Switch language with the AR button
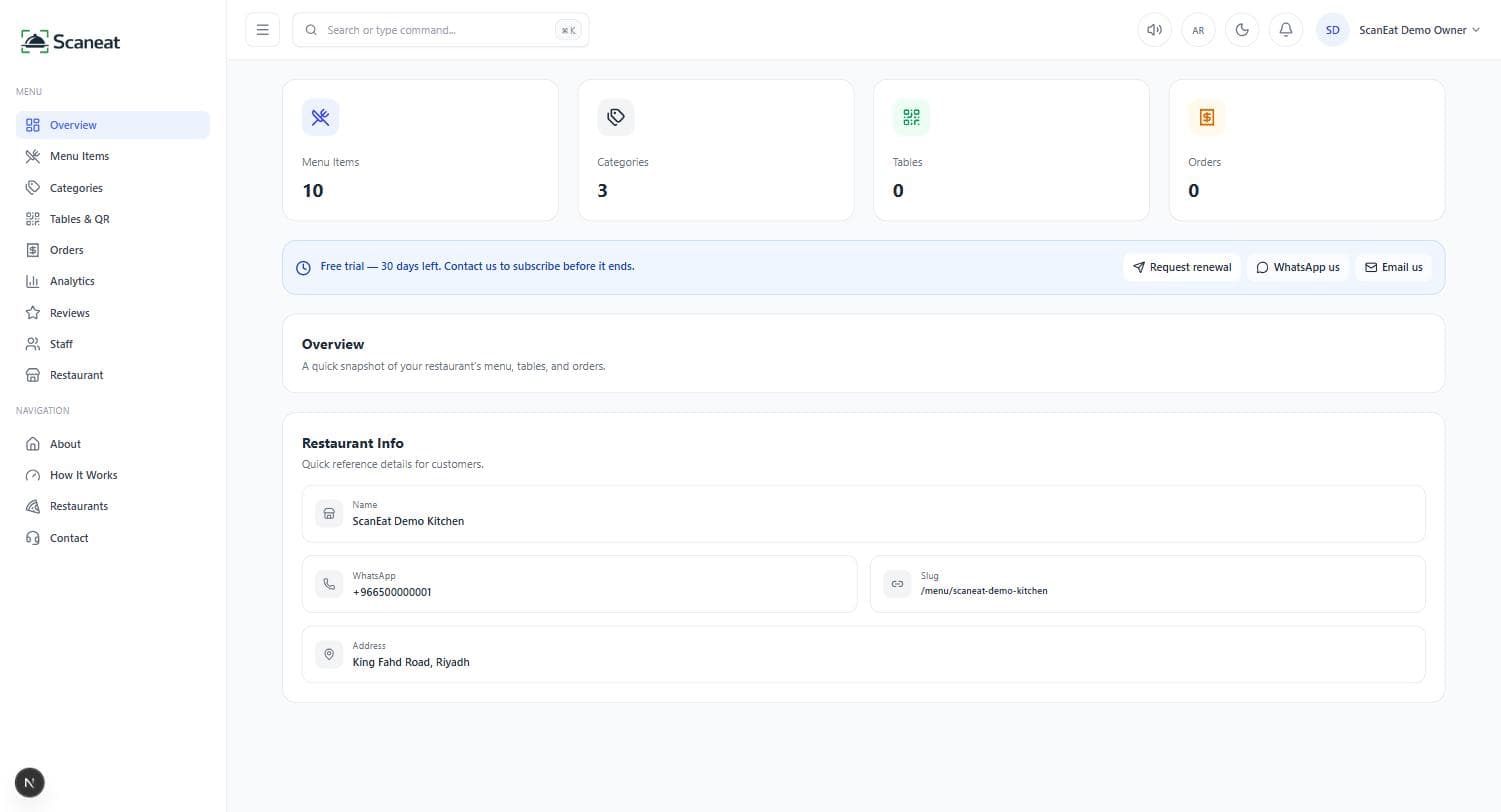The width and height of the screenshot is (1501, 812). click(1198, 30)
